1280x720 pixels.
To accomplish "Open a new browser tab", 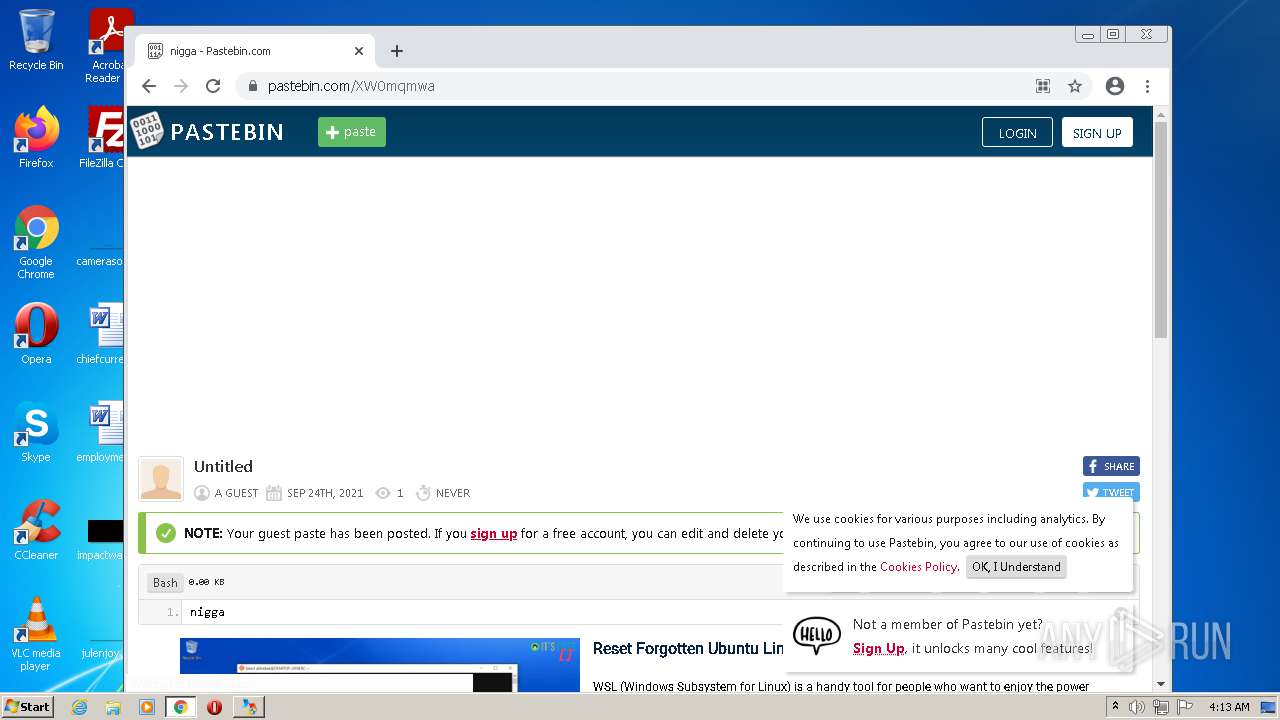I will click(x=397, y=51).
